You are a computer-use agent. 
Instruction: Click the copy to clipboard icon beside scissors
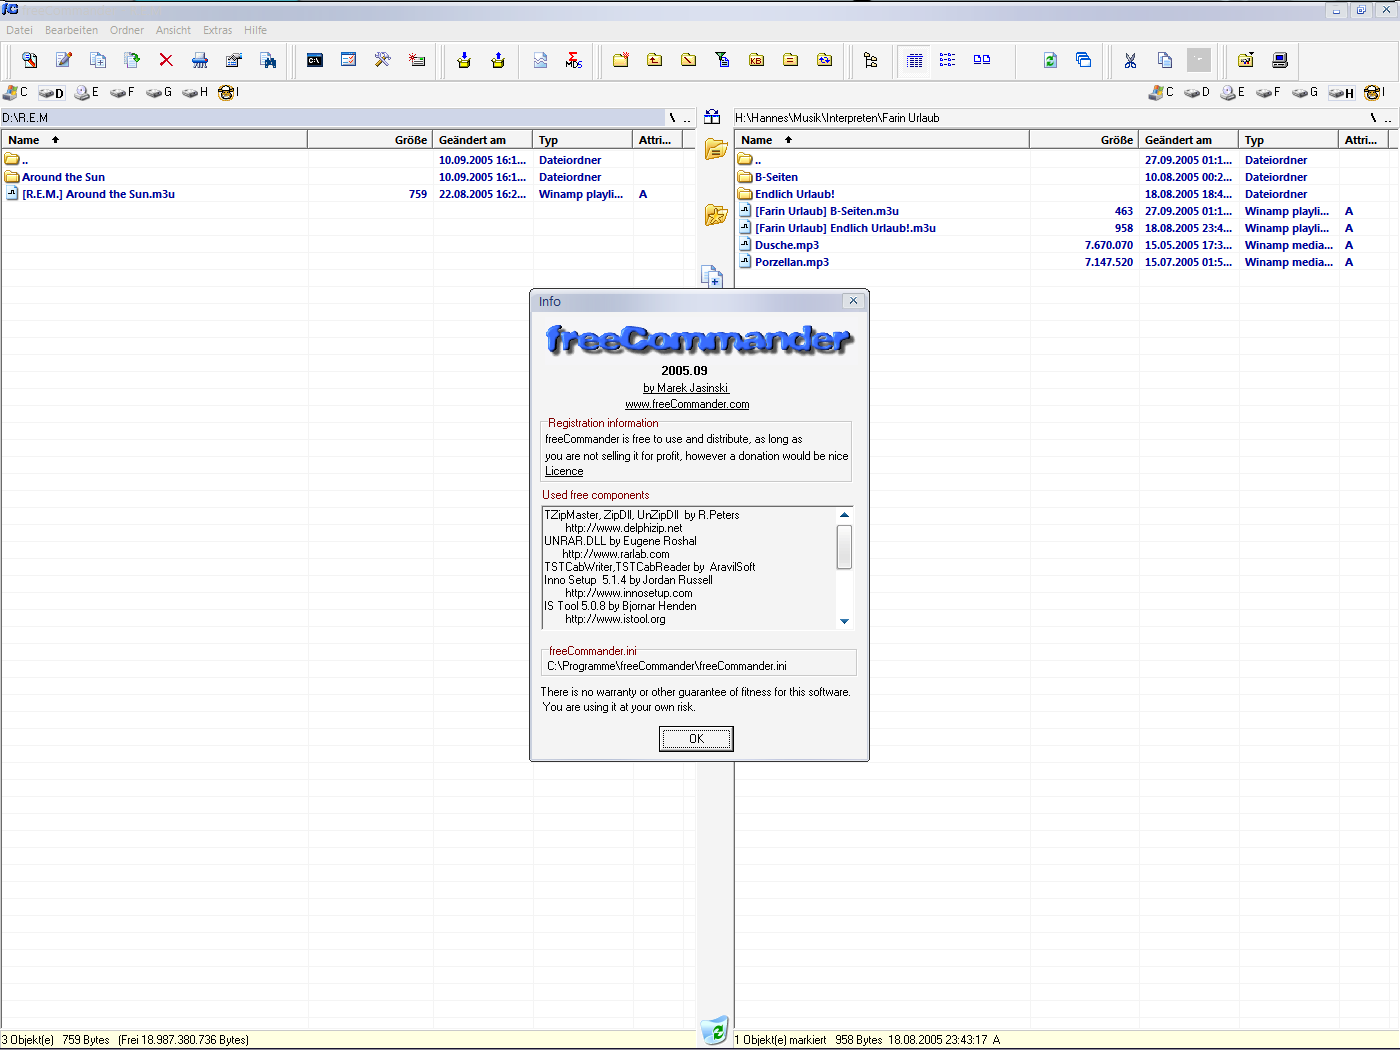click(1165, 60)
